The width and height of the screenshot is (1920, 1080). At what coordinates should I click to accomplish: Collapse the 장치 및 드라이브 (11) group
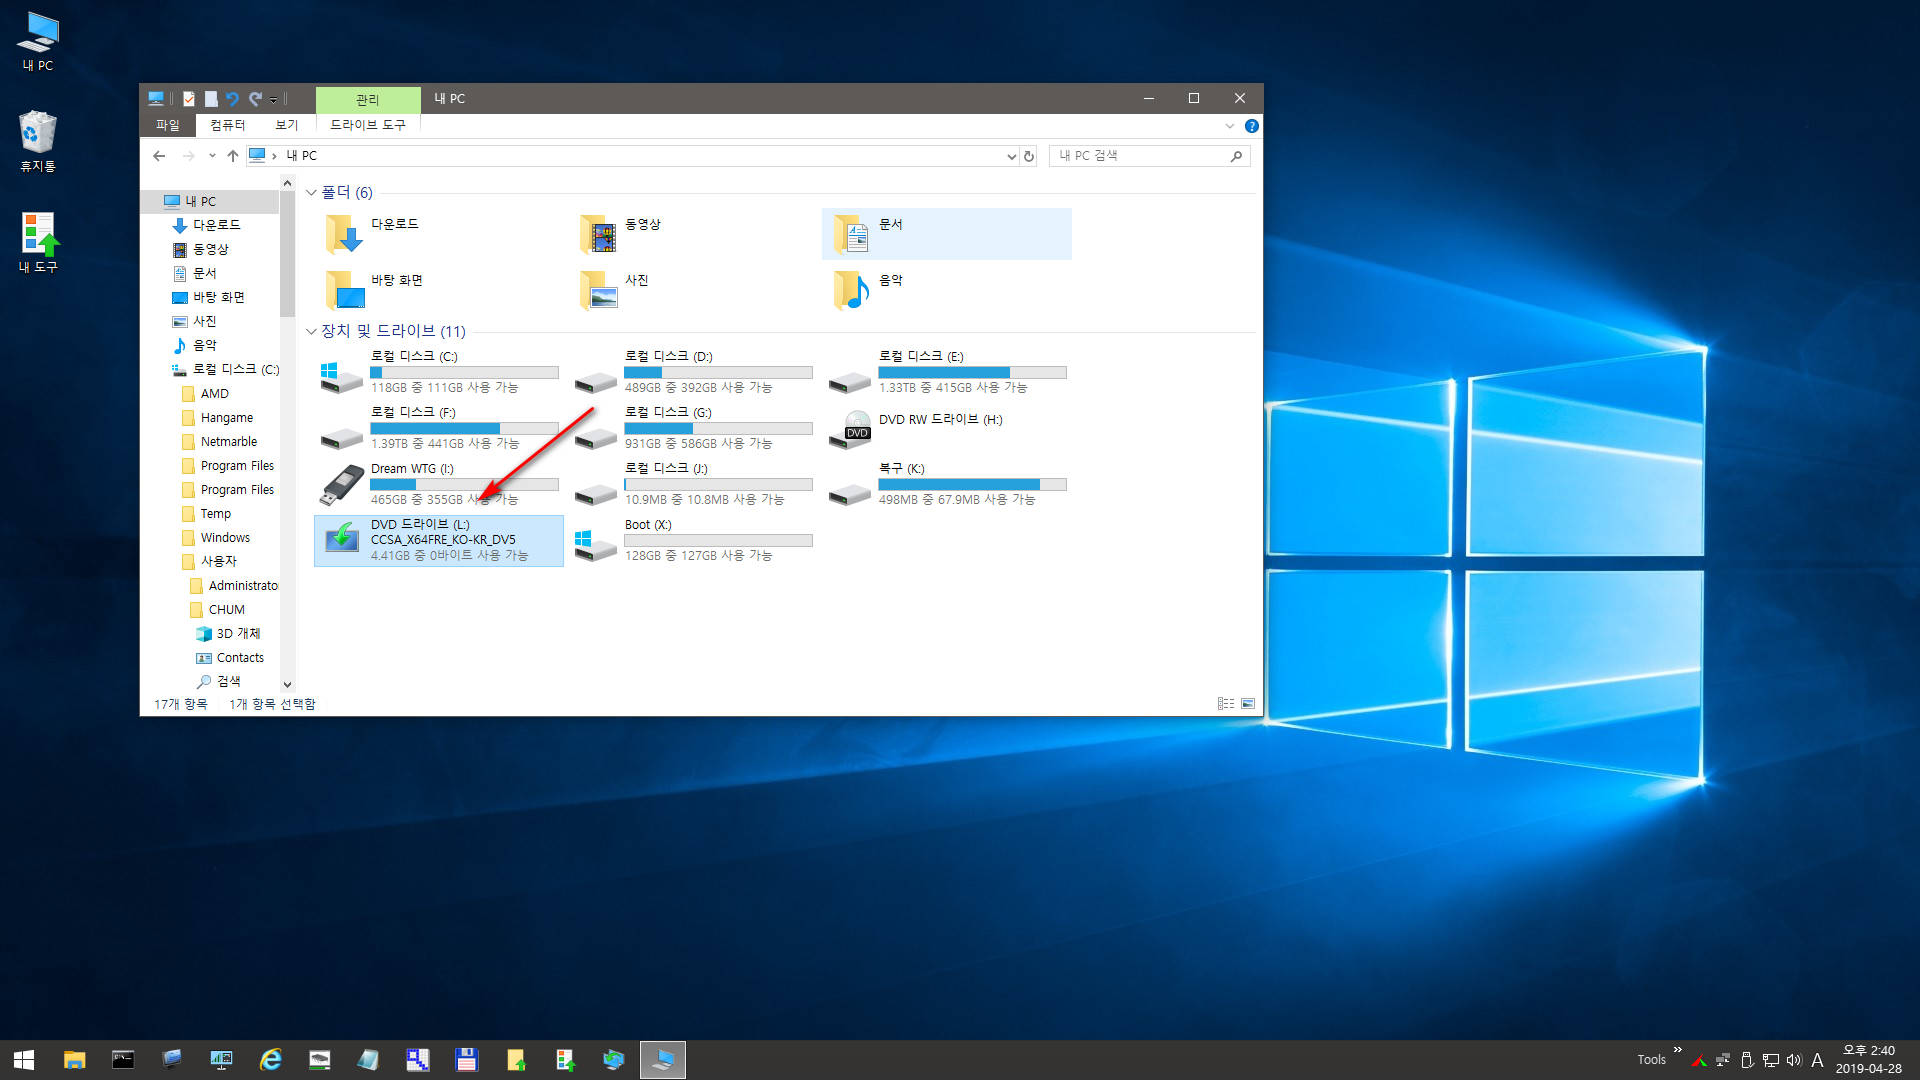(311, 332)
